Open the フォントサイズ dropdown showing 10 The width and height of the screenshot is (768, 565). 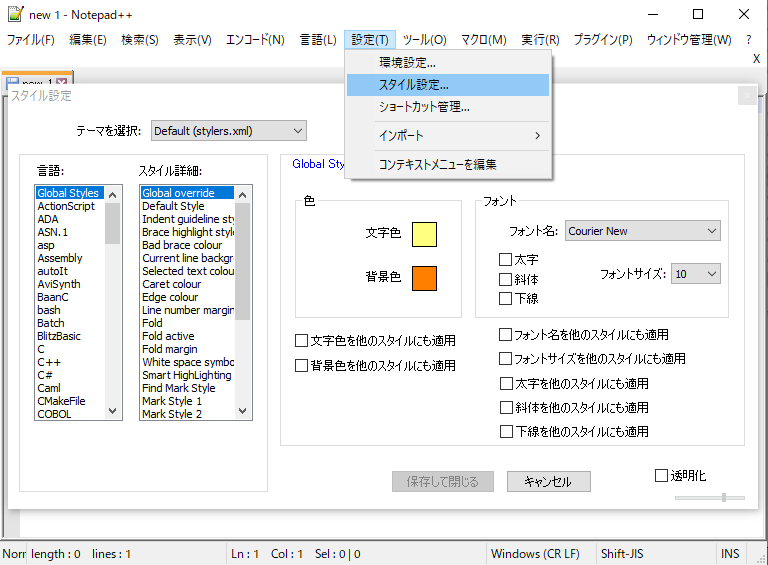[696, 274]
